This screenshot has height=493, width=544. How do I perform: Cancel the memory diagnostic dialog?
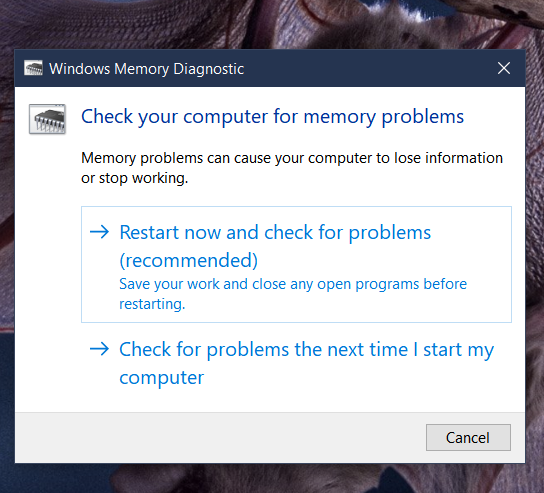pyautogui.click(x=468, y=437)
